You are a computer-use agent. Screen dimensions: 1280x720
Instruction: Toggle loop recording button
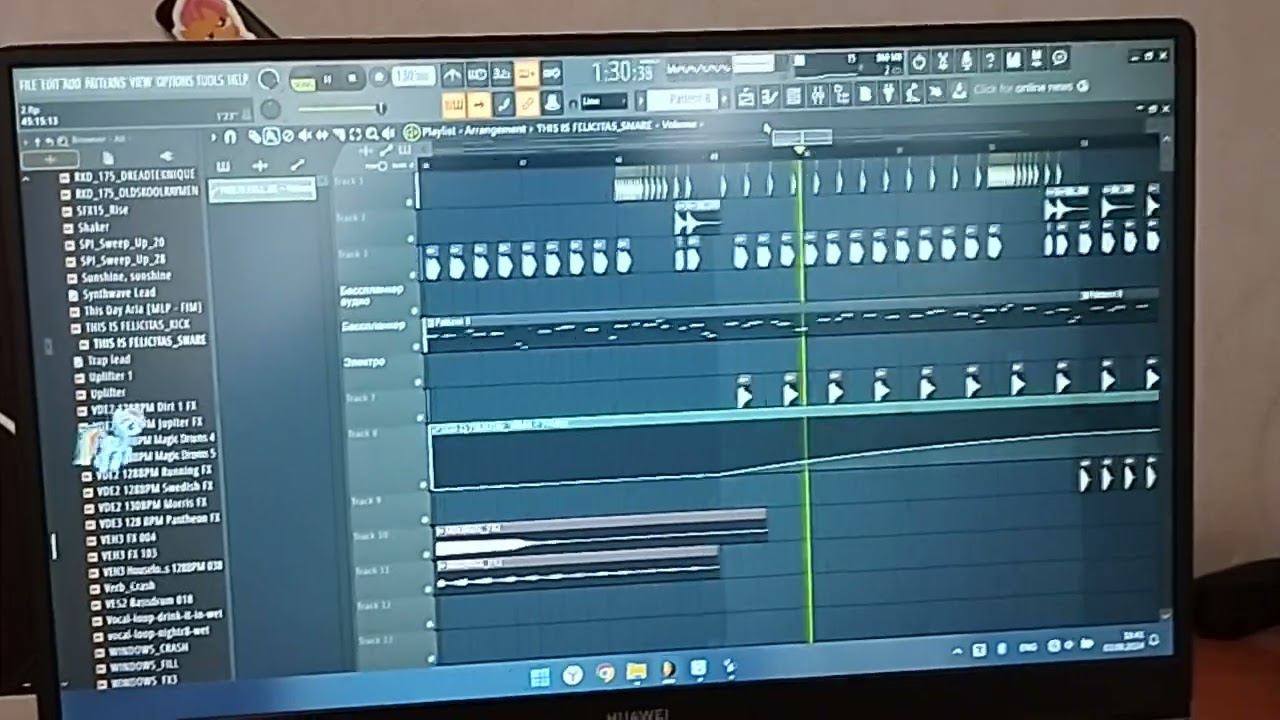551,73
